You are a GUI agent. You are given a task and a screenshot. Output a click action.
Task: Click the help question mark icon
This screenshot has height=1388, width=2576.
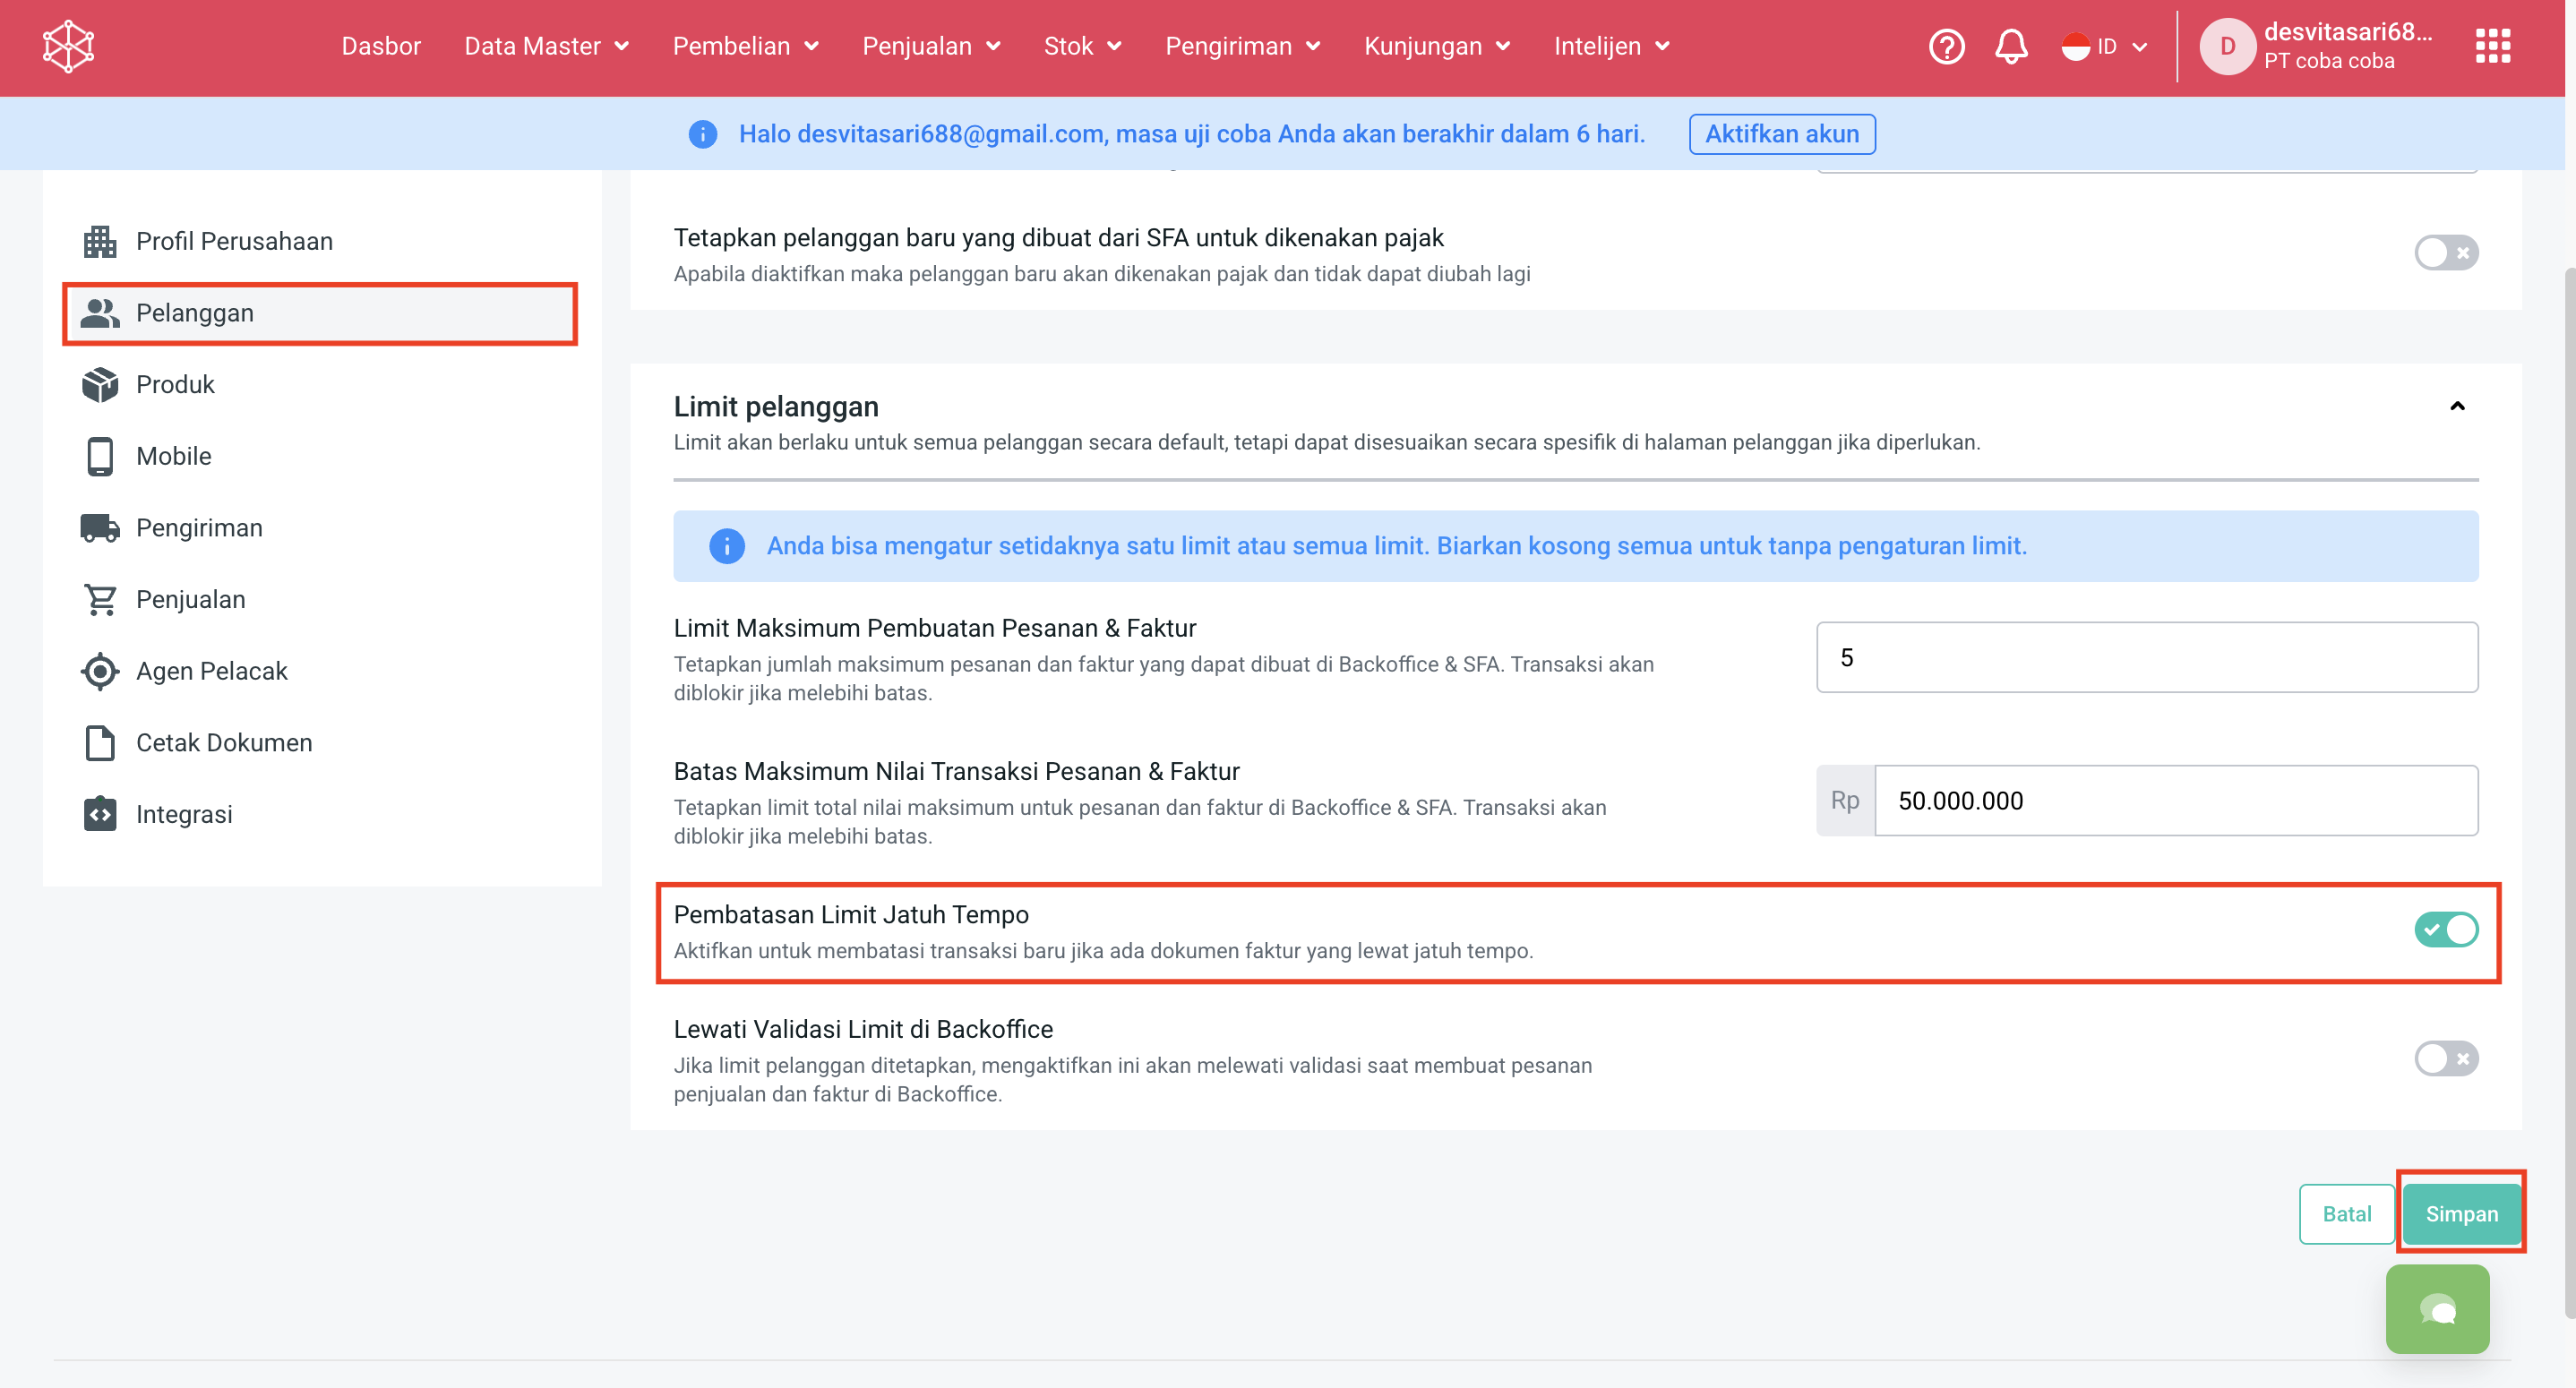[x=1946, y=46]
